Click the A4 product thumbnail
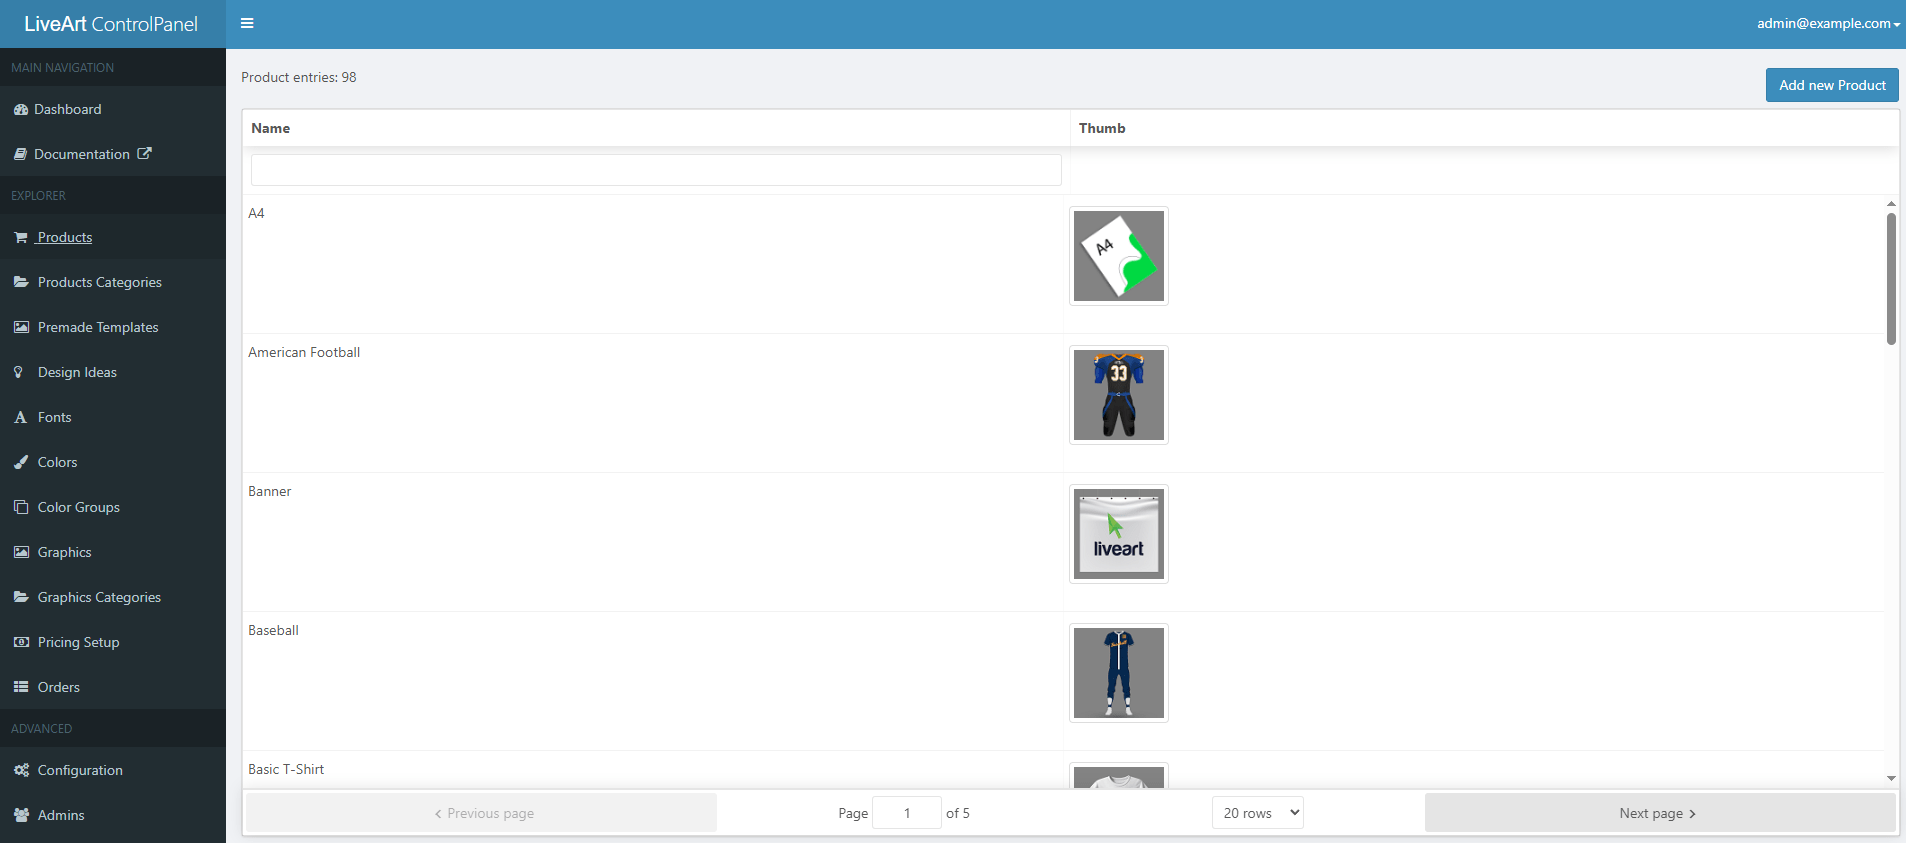This screenshot has height=843, width=1906. click(1119, 256)
